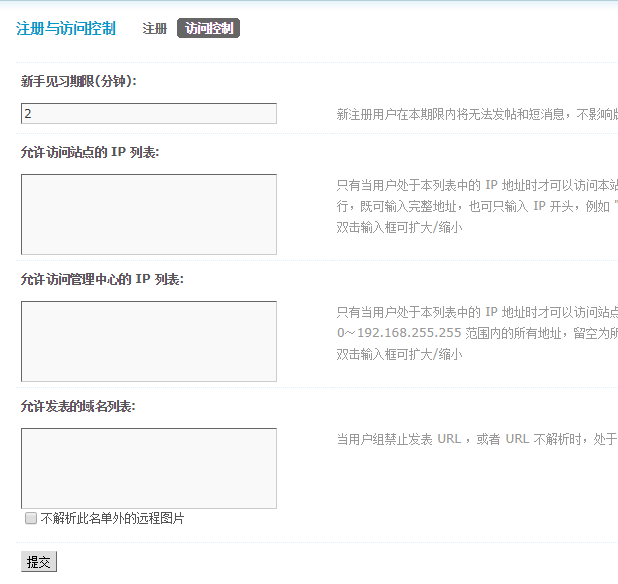Click the 允许访问站点的 IP 列表 label
Image resolution: width=618 pixels, height=584 pixels.
[90, 152]
